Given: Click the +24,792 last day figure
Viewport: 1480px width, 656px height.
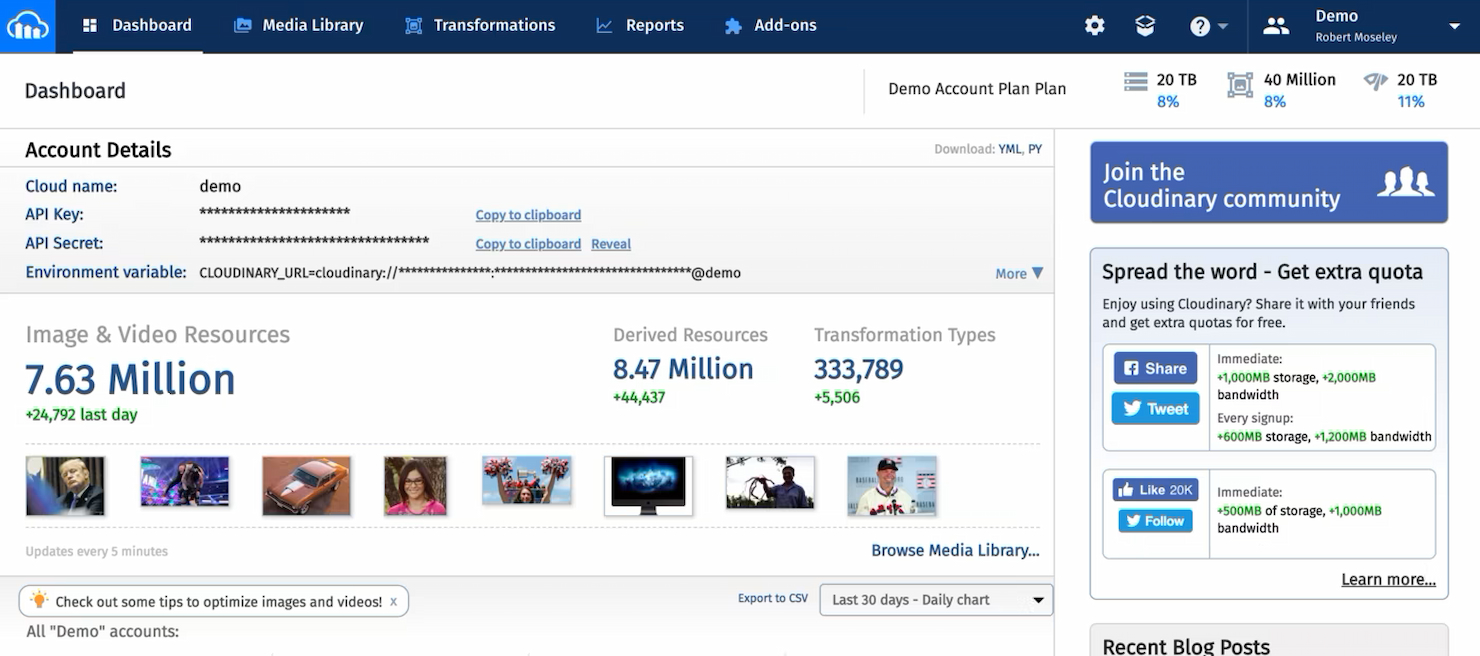Looking at the screenshot, I should (81, 415).
